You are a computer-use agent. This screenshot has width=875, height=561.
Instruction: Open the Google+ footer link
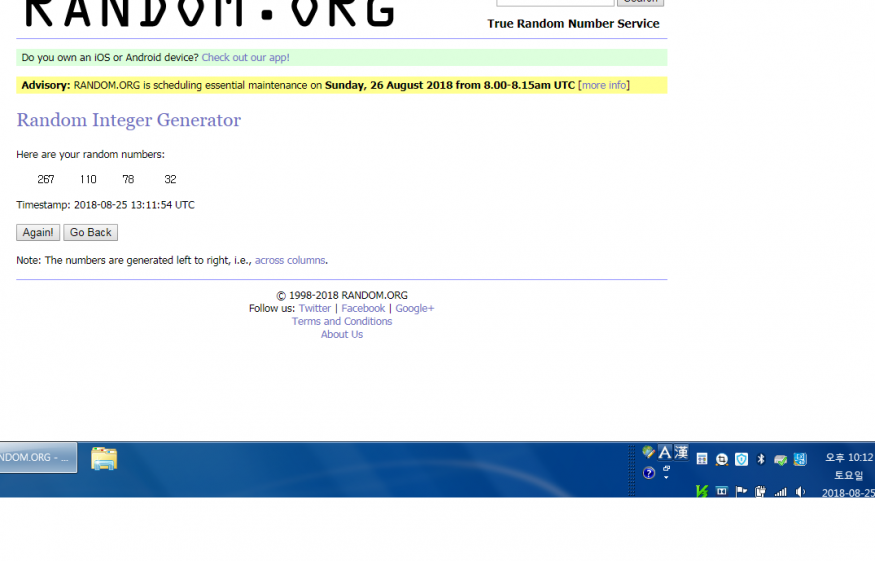415,308
